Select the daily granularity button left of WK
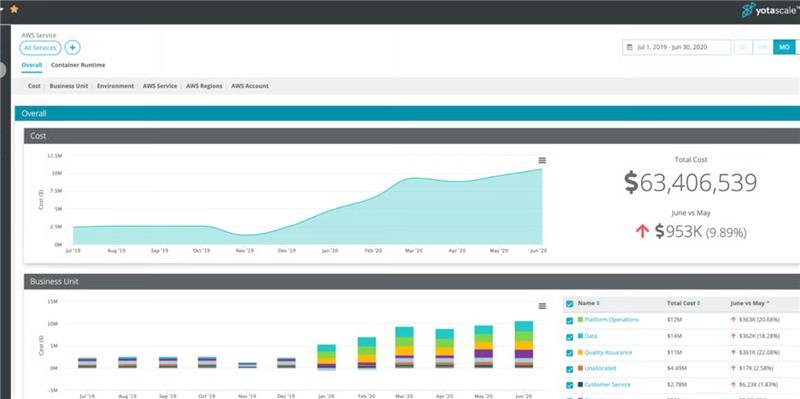This screenshot has width=800, height=399. point(743,47)
